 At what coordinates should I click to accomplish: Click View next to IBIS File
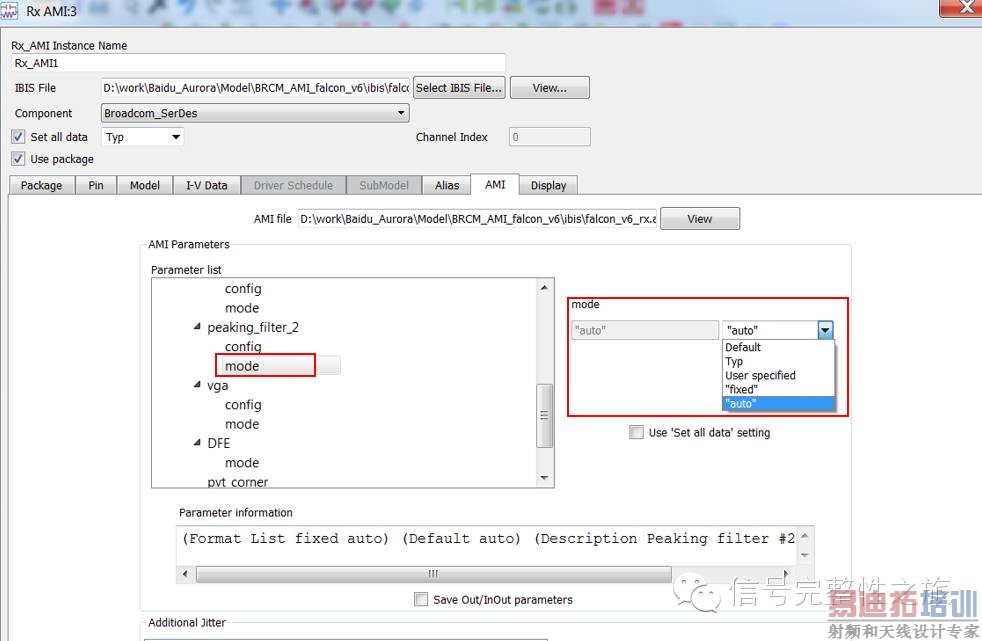550,88
